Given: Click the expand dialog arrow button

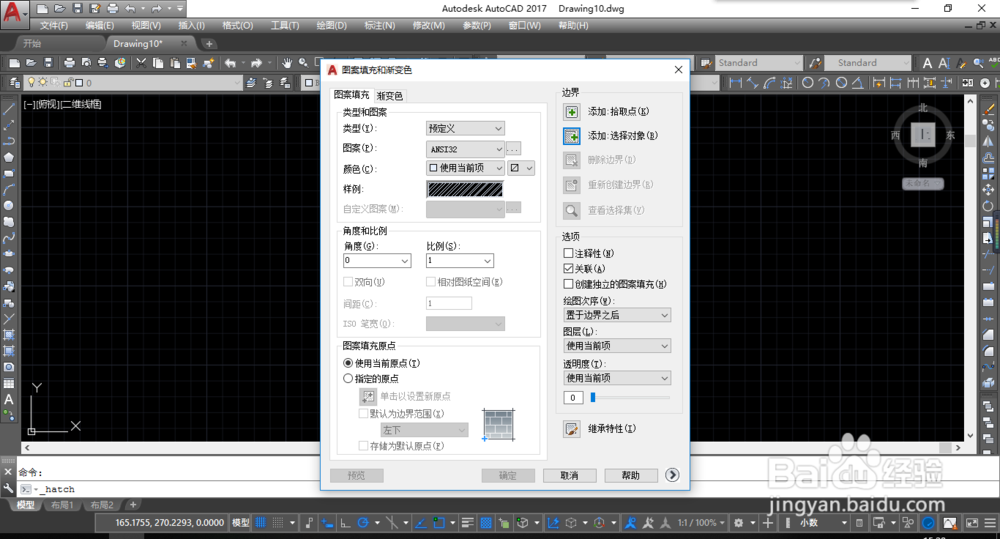Looking at the screenshot, I should (x=672, y=475).
